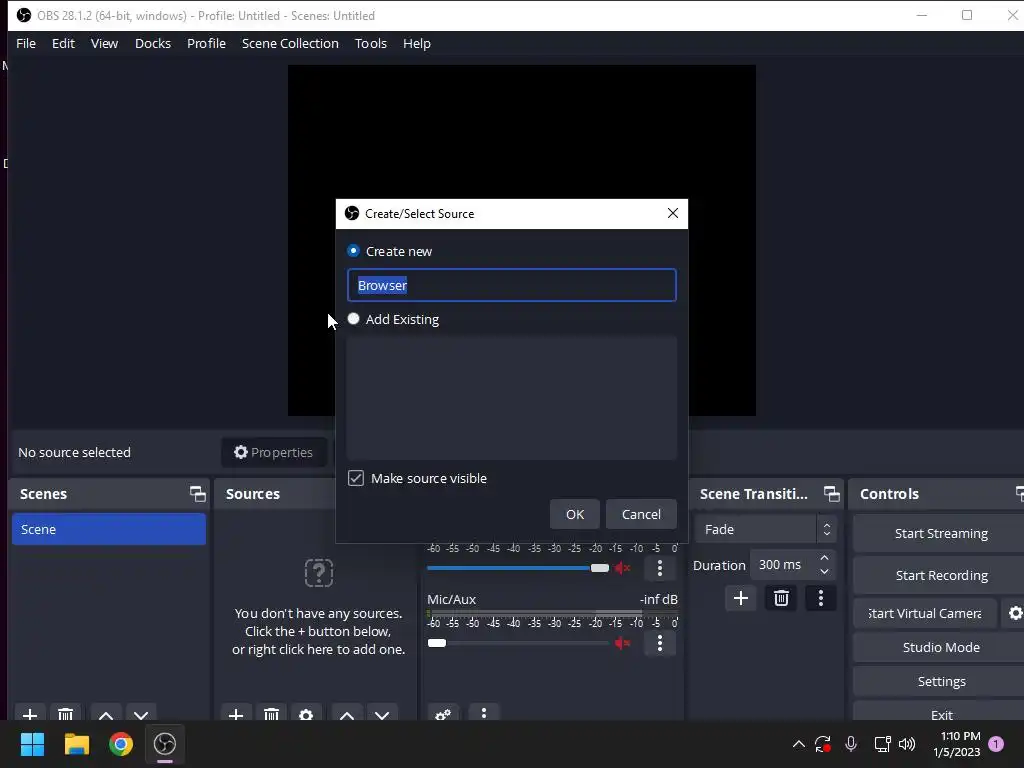1024x768 pixels.
Task: Add a new scene transition with plus icon
Action: tap(741, 598)
